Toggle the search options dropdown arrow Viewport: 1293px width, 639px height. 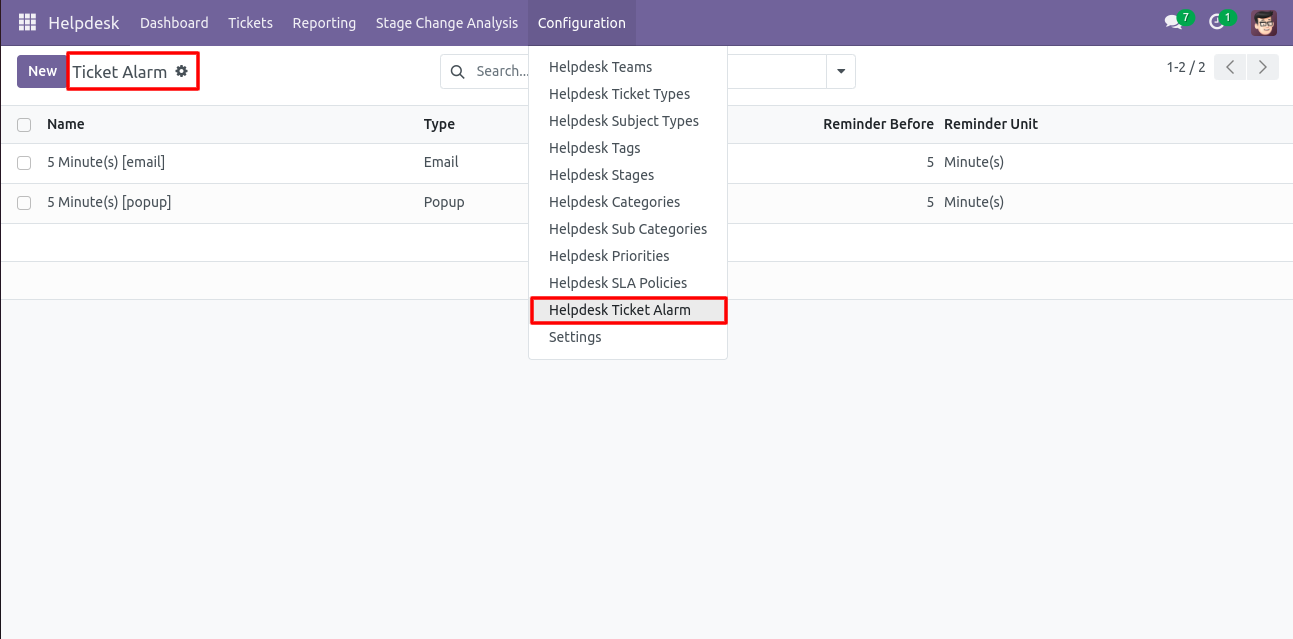coord(841,71)
